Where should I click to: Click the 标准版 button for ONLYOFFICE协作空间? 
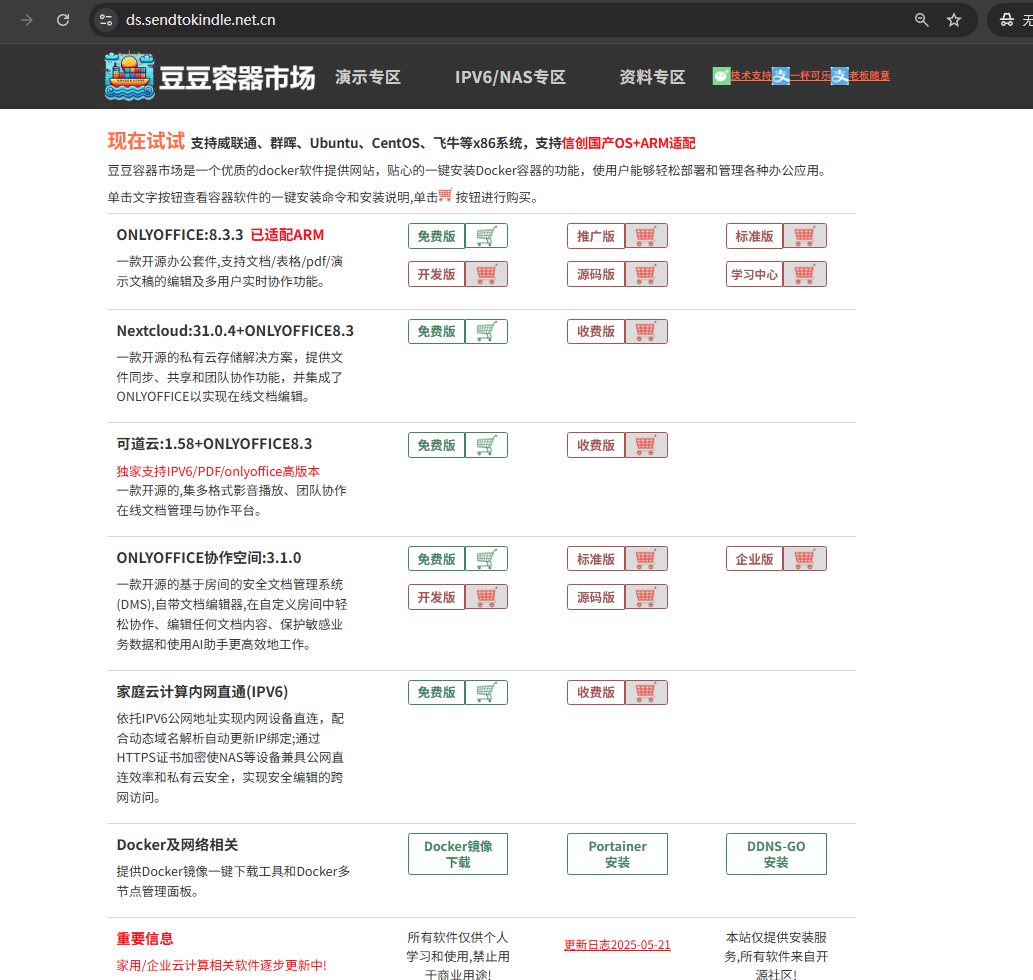(x=596, y=559)
